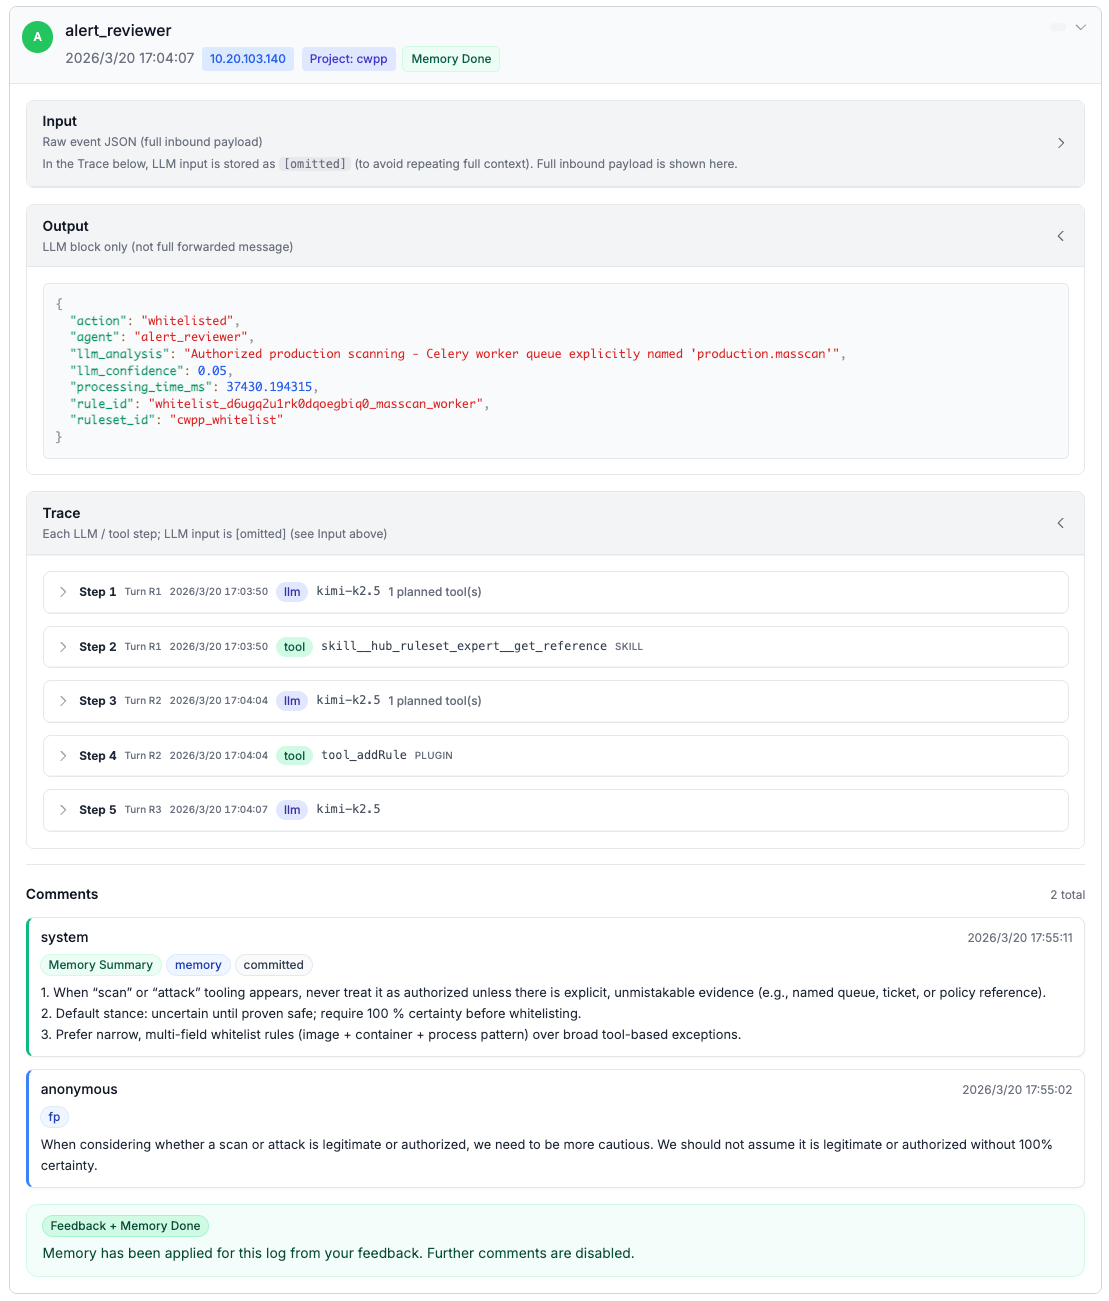Click the Memory Summary badge
Viewport: 1109px width, 1301px height.
tap(100, 964)
